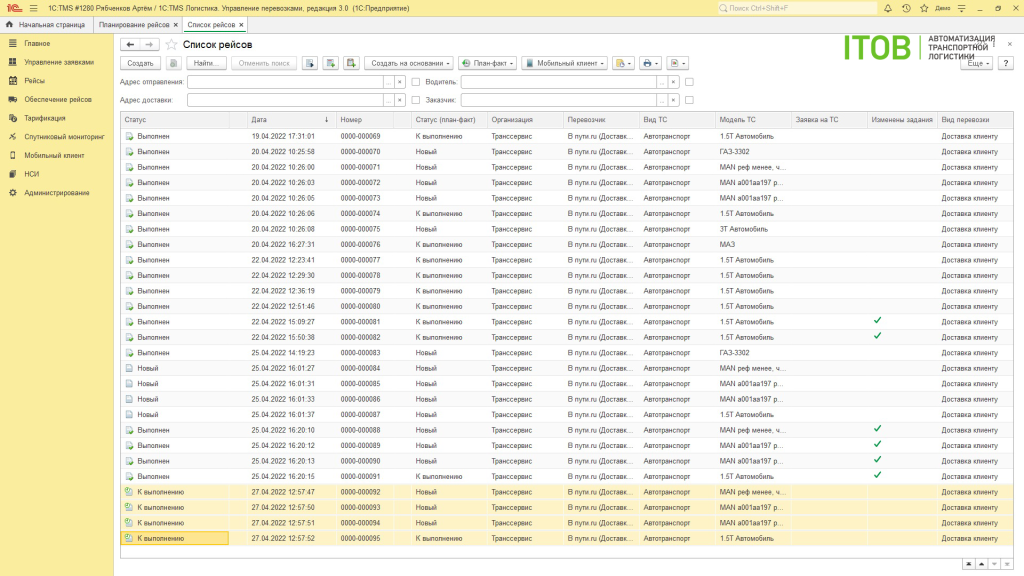Image resolution: width=1024 pixels, height=576 pixels.
Task: Sort by Дата column header
Action: coord(291,120)
